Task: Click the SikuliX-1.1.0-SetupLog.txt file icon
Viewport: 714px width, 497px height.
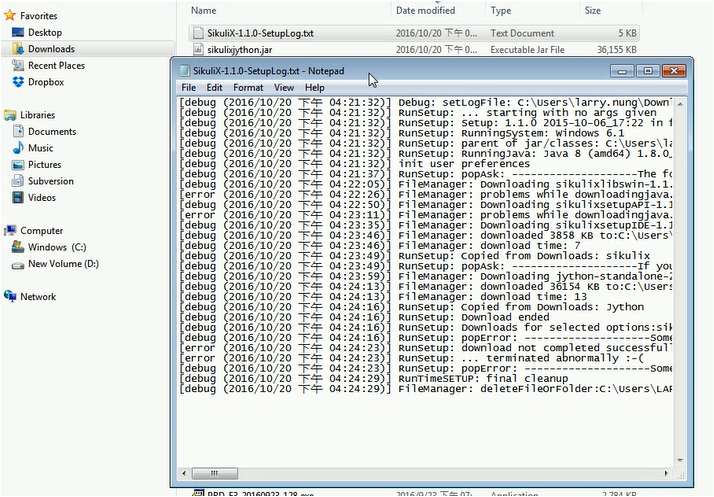Action: pyautogui.click(x=198, y=33)
